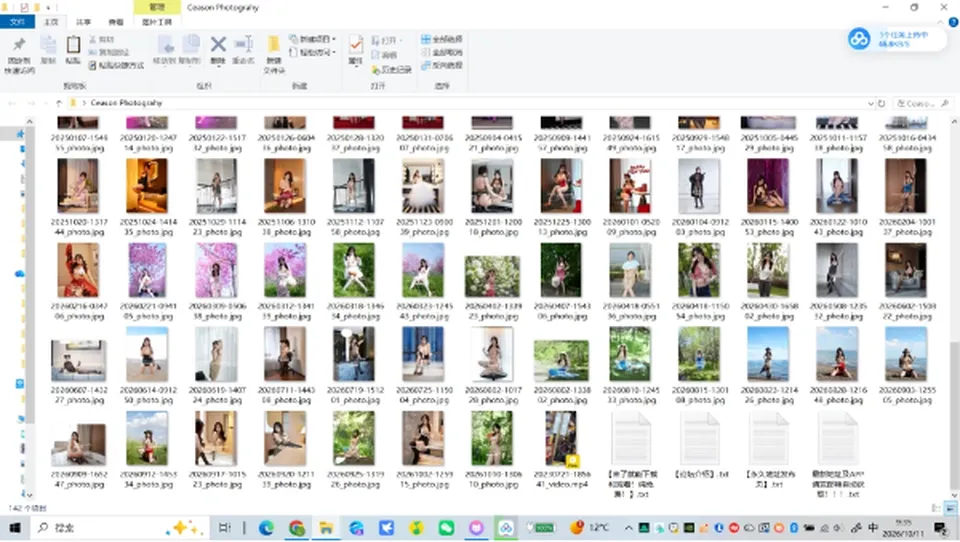Refresh the current folder view
This screenshot has width=960, height=542.
pos(882,103)
